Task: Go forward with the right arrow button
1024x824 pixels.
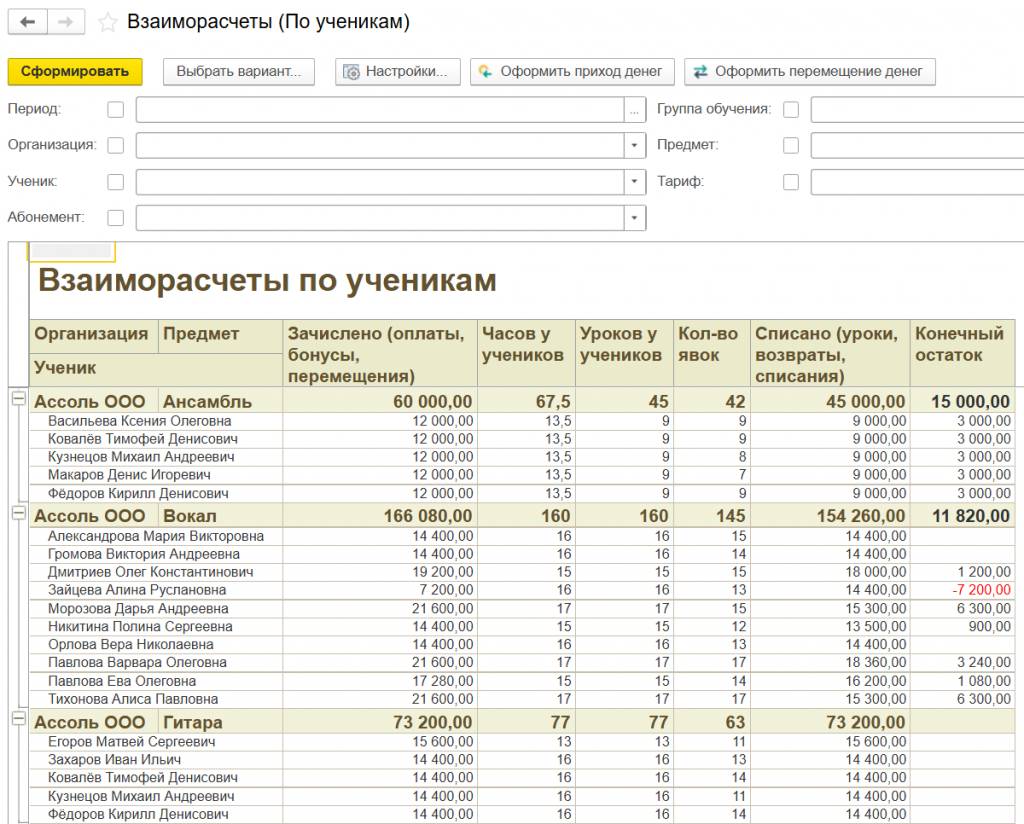Action: coord(65,22)
